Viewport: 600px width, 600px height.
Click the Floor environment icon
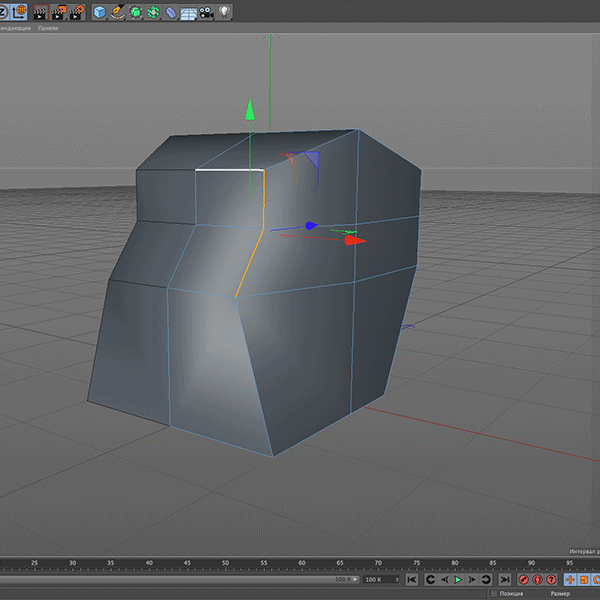[187, 12]
